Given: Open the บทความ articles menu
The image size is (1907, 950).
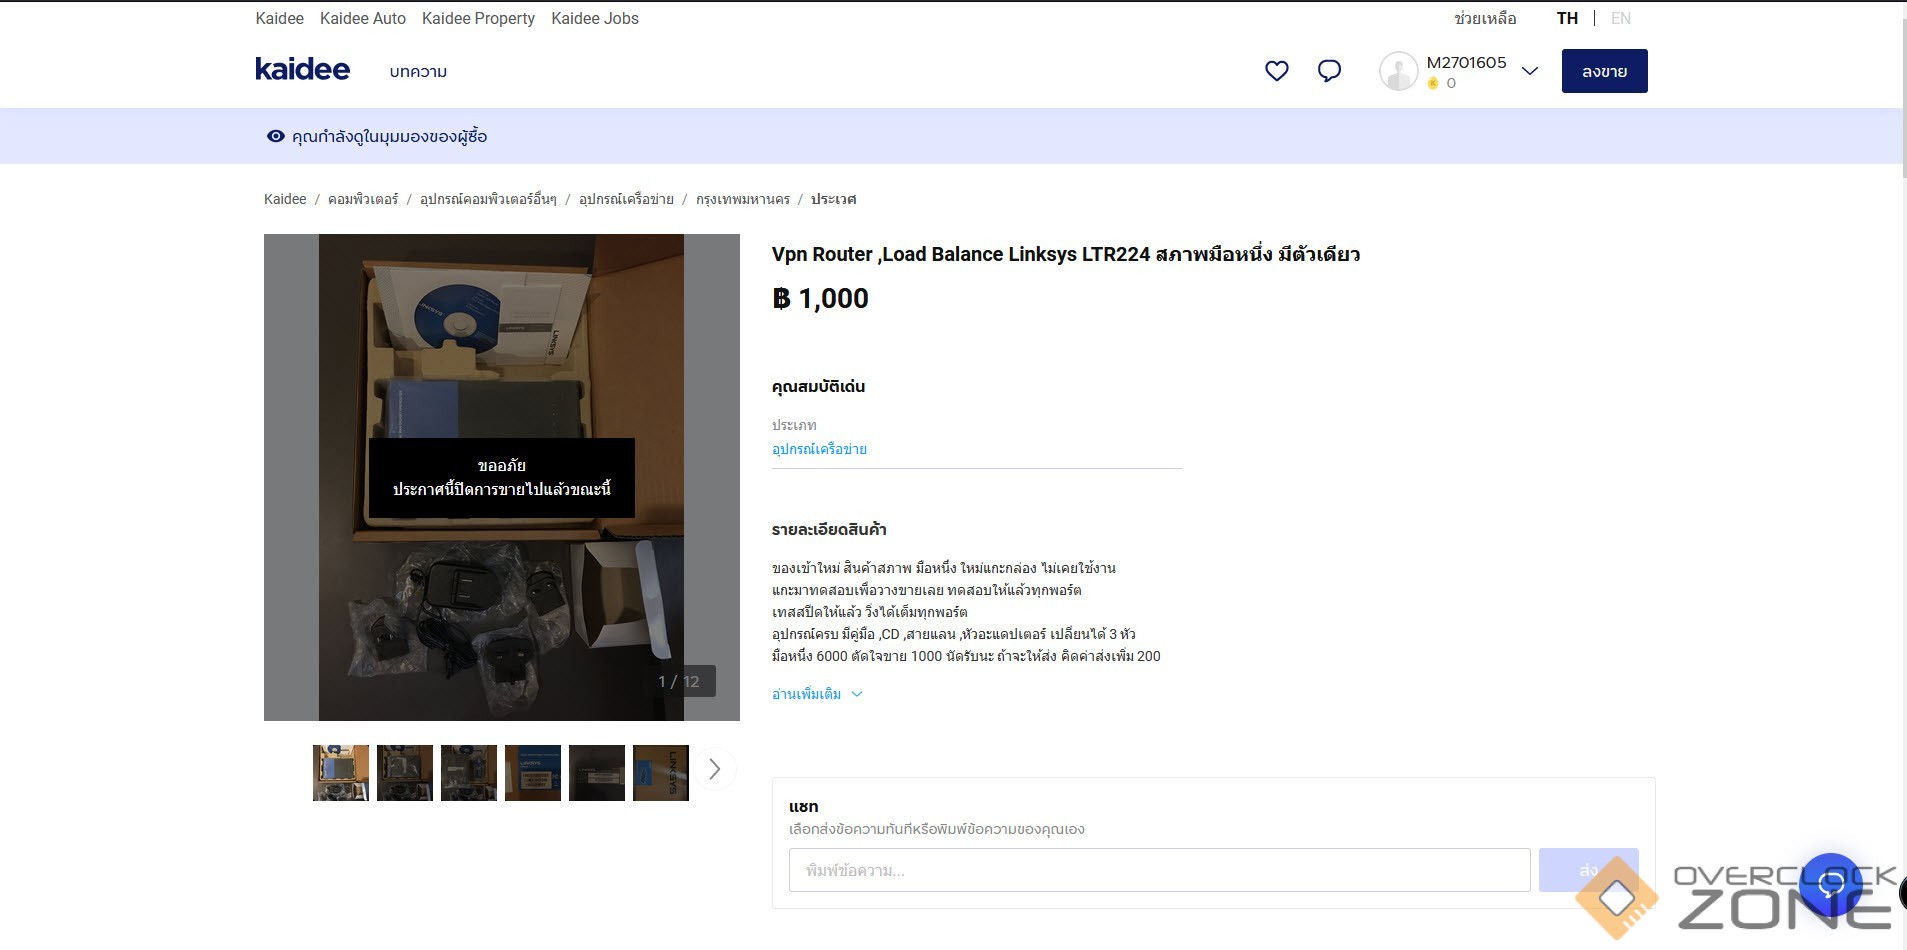Looking at the screenshot, I should (x=418, y=72).
